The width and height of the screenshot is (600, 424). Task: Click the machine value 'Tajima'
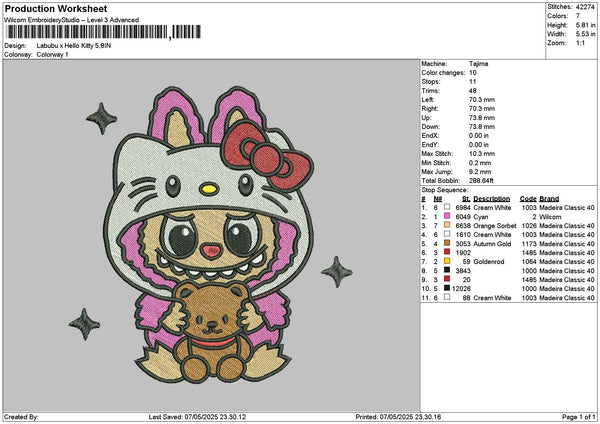click(x=479, y=64)
